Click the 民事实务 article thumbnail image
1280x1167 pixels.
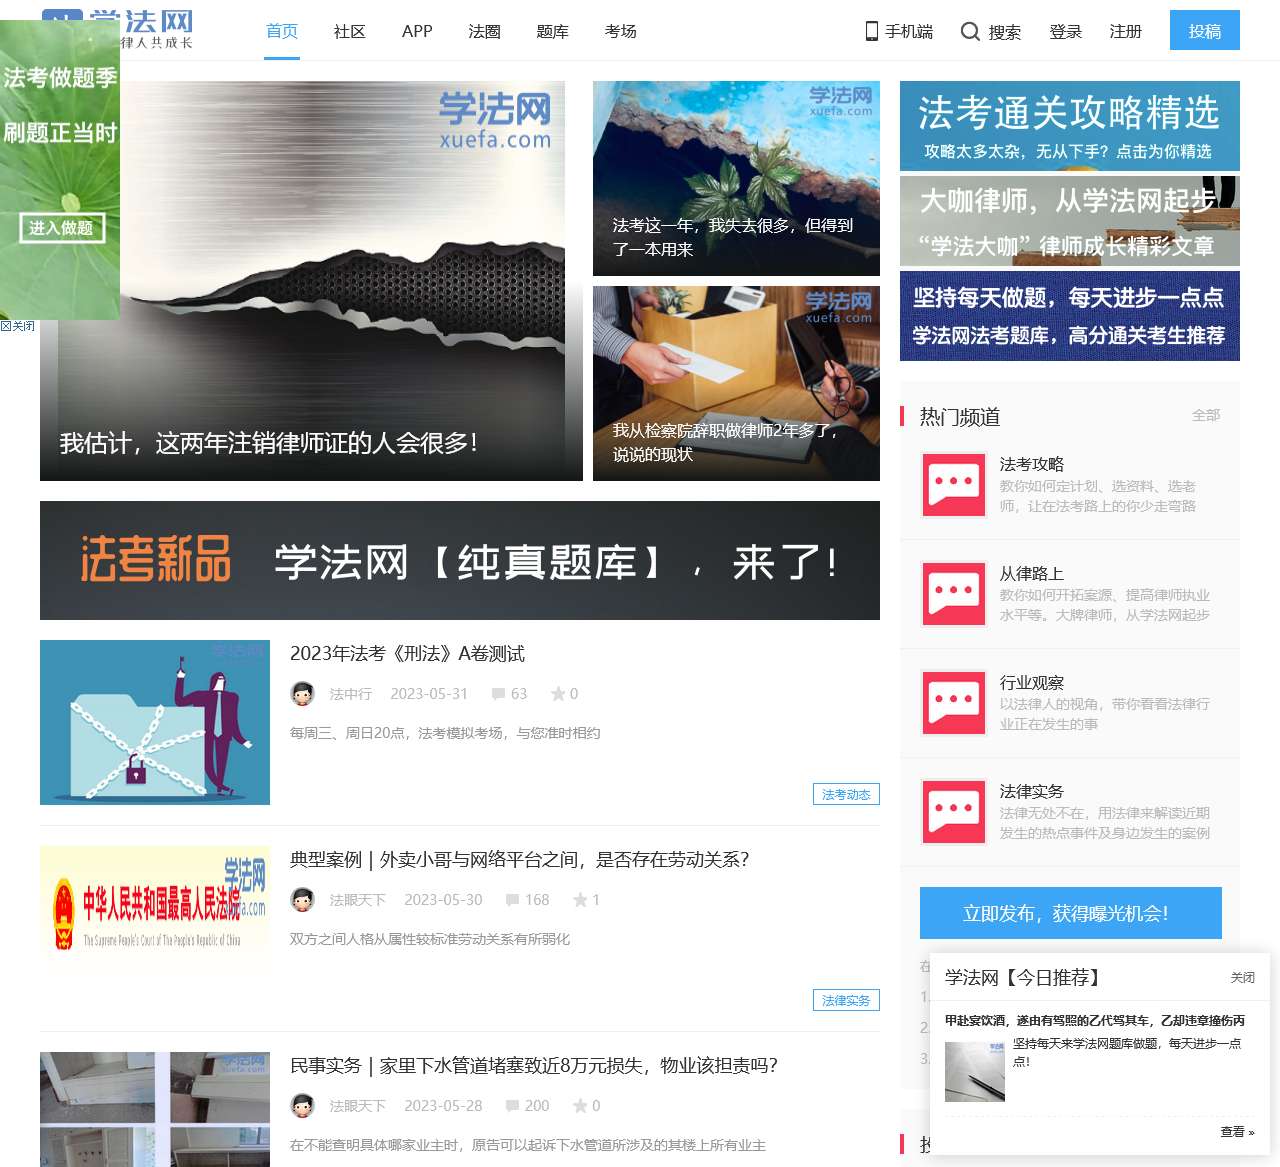(154, 1108)
